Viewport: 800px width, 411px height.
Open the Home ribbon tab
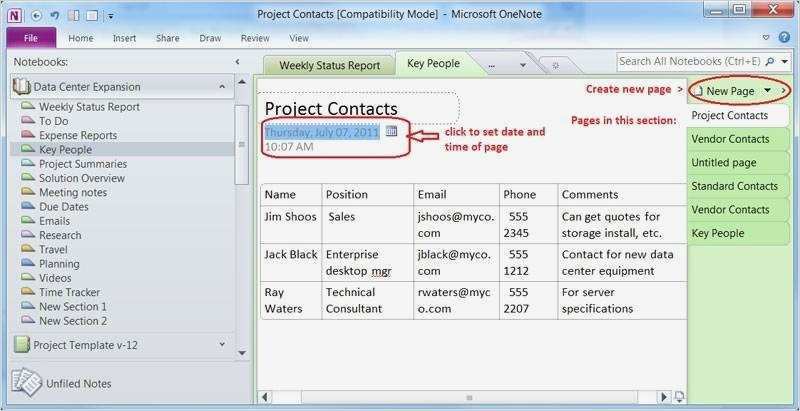(81, 38)
